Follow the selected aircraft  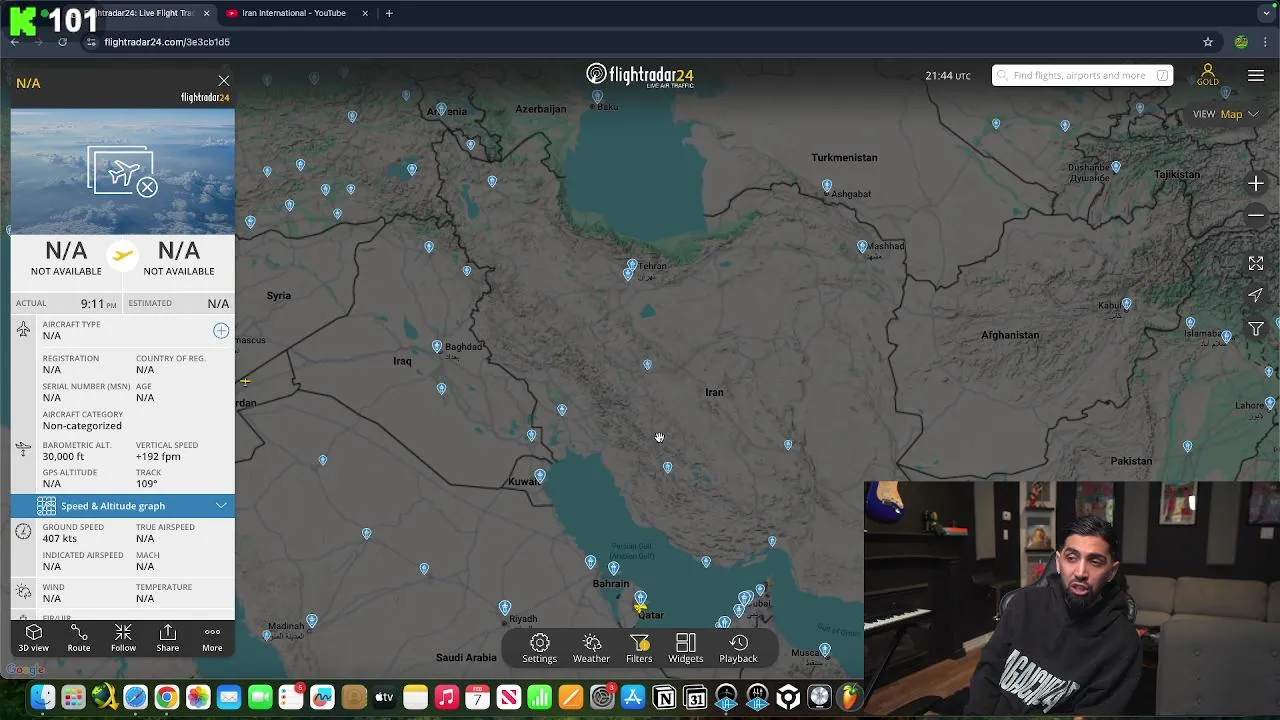pyautogui.click(x=123, y=638)
